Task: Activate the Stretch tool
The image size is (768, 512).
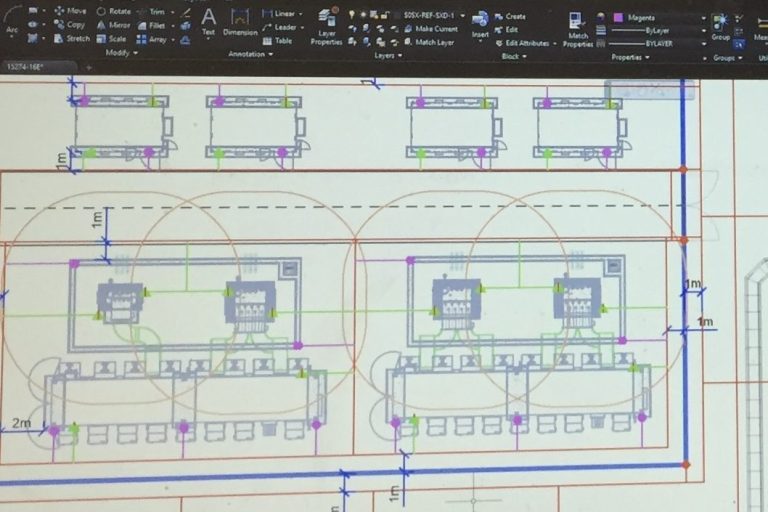Action: click(x=70, y=39)
